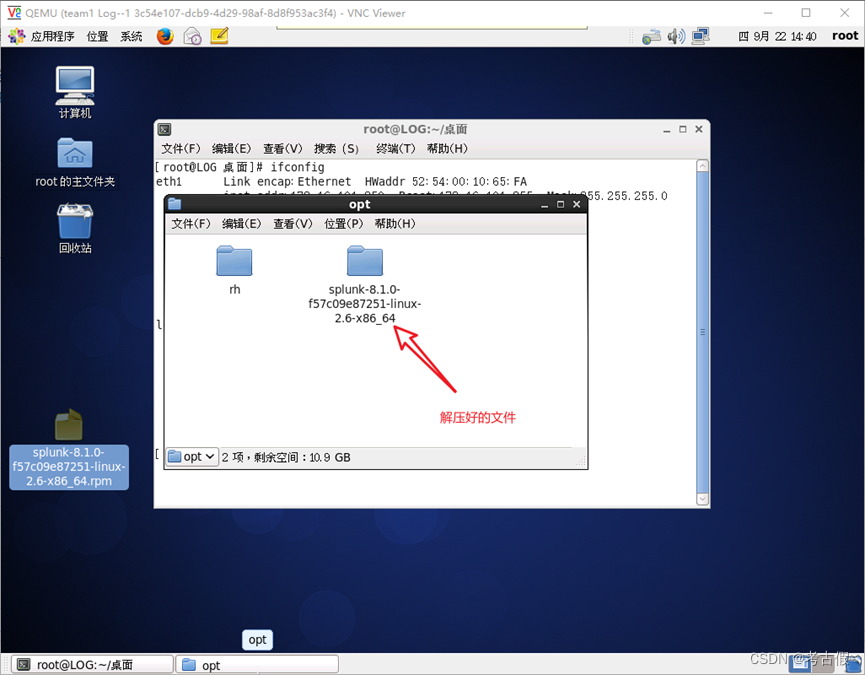Click the volume control icon in system tray
Image resolution: width=865 pixels, height=675 pixels.
675,35
